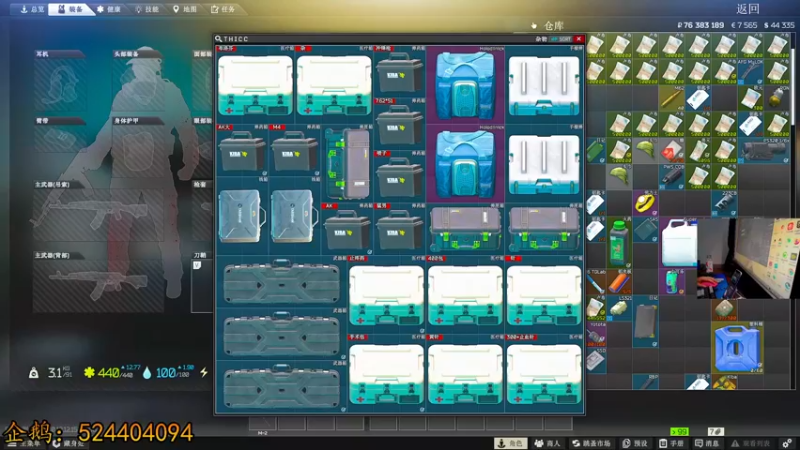
Task: Click the 角色 character button
Action: 510,443
